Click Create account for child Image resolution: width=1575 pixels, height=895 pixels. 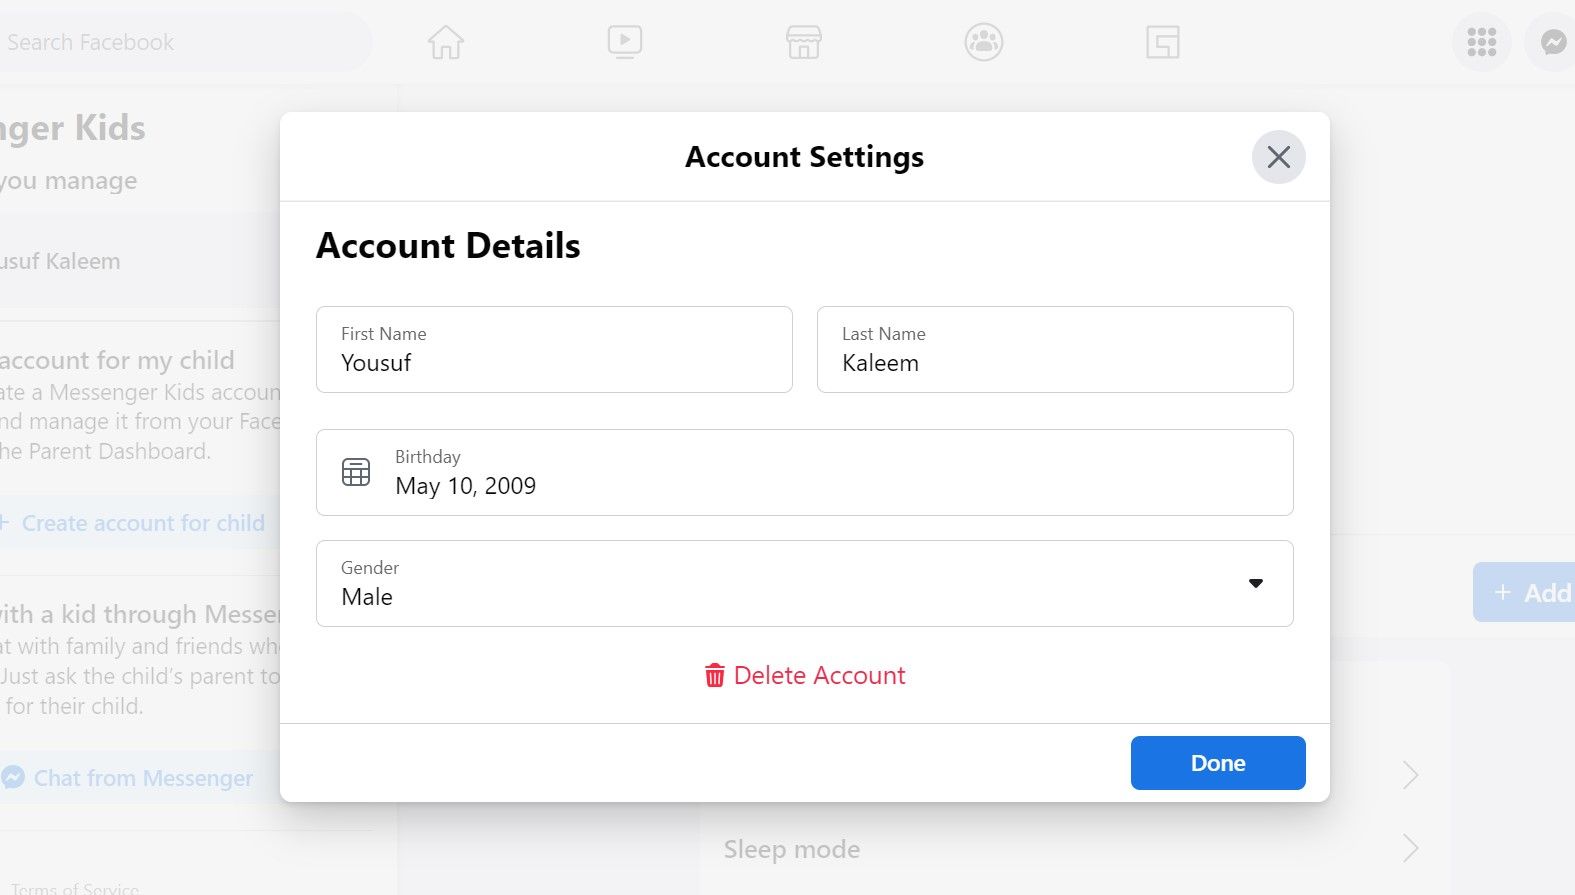[142, 523]
